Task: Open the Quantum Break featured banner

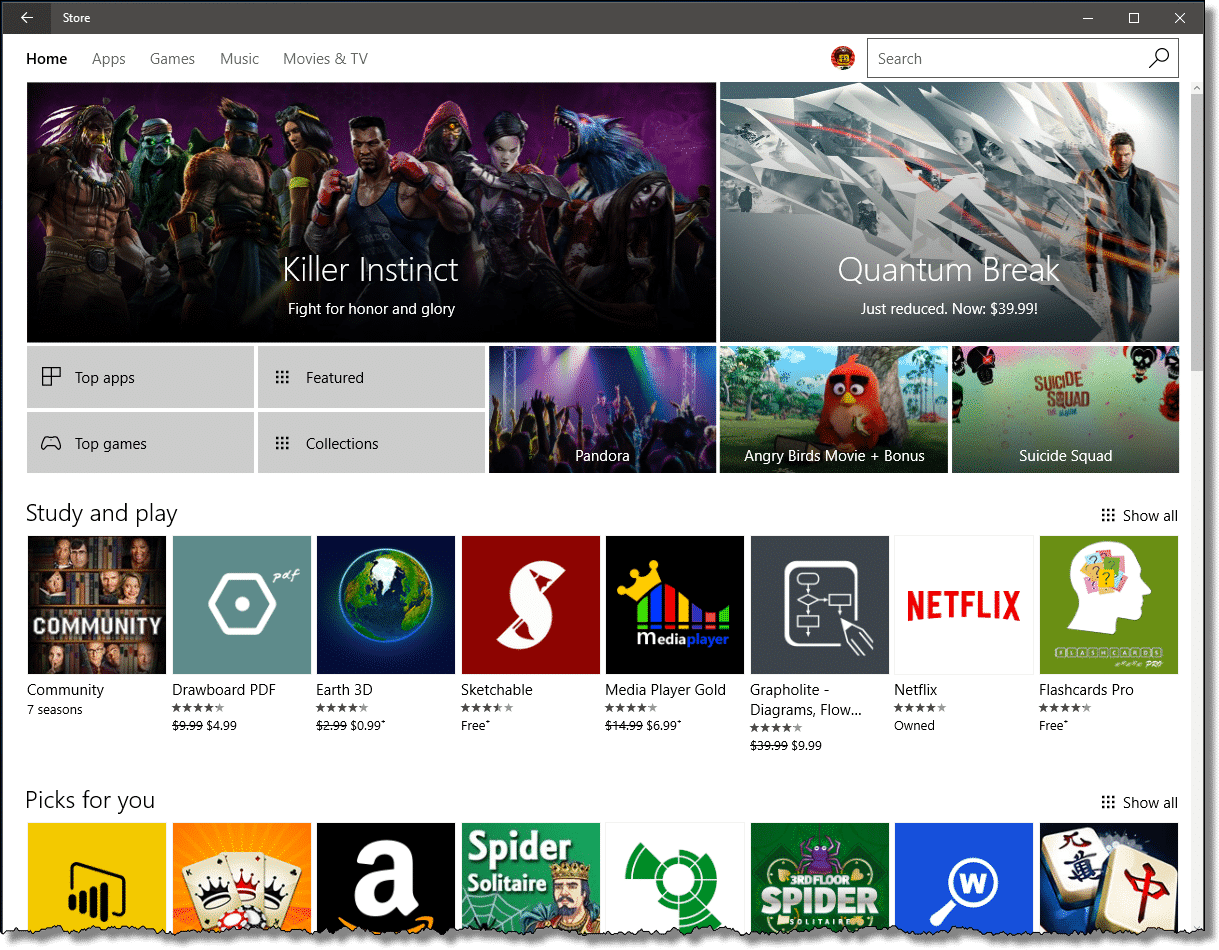Action: [948, 212]
